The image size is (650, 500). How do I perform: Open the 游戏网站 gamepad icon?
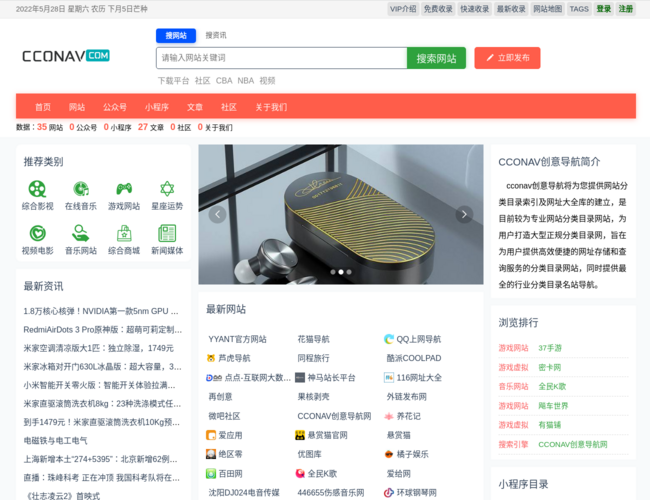[x=124, y=189]
